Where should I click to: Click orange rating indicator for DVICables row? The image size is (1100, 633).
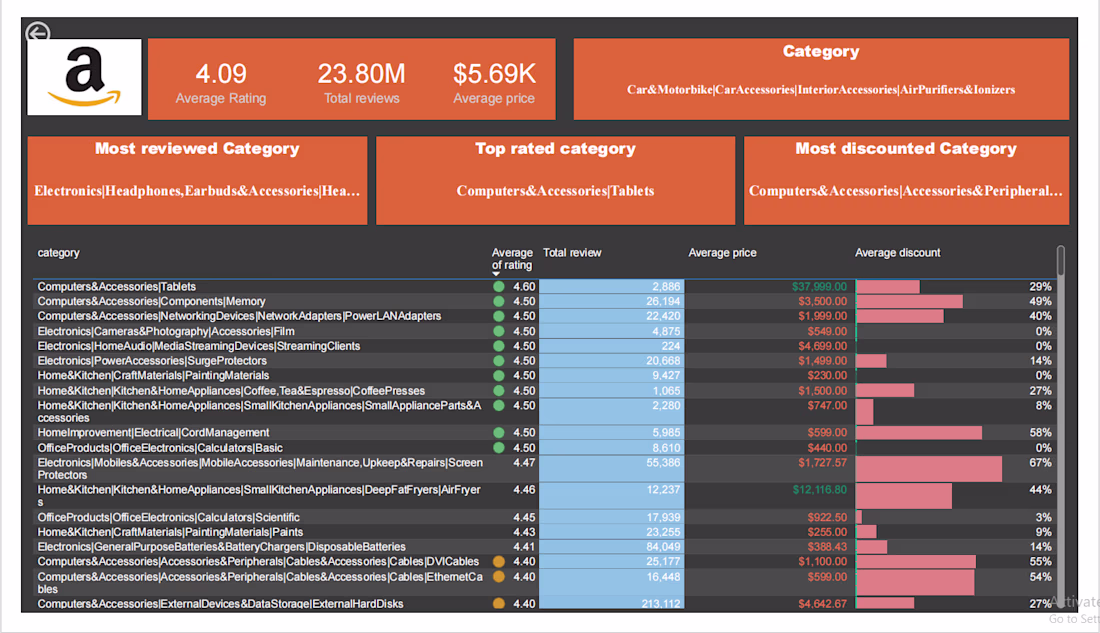(x=499, y=561)
